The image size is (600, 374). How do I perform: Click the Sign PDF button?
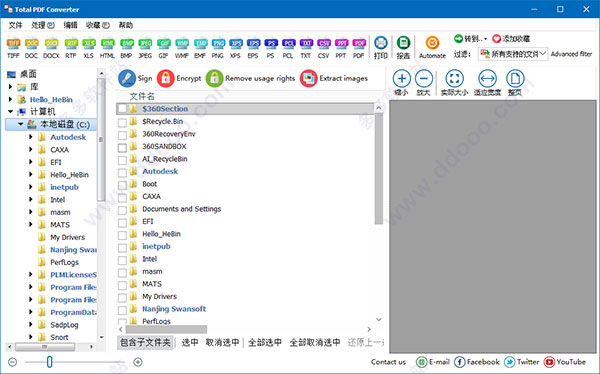pos(135,78)
